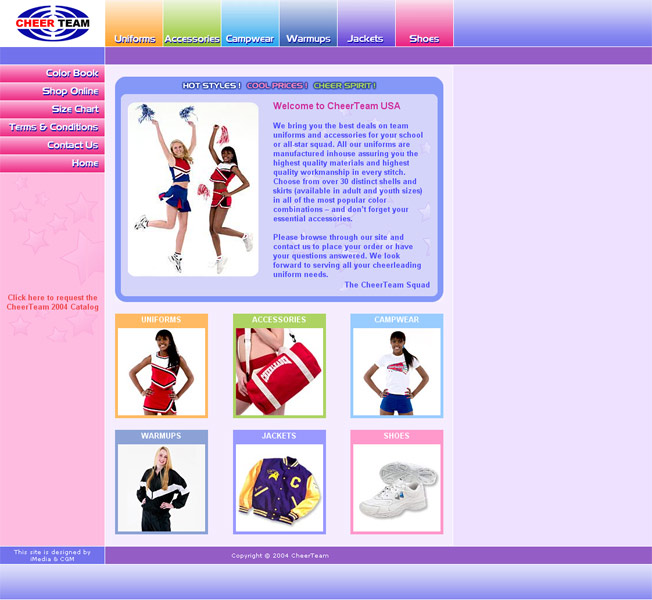This screenshot has width=652, height=600.
Task: Open the Jackets varsity jacket thumbnail
Action: 279,487
